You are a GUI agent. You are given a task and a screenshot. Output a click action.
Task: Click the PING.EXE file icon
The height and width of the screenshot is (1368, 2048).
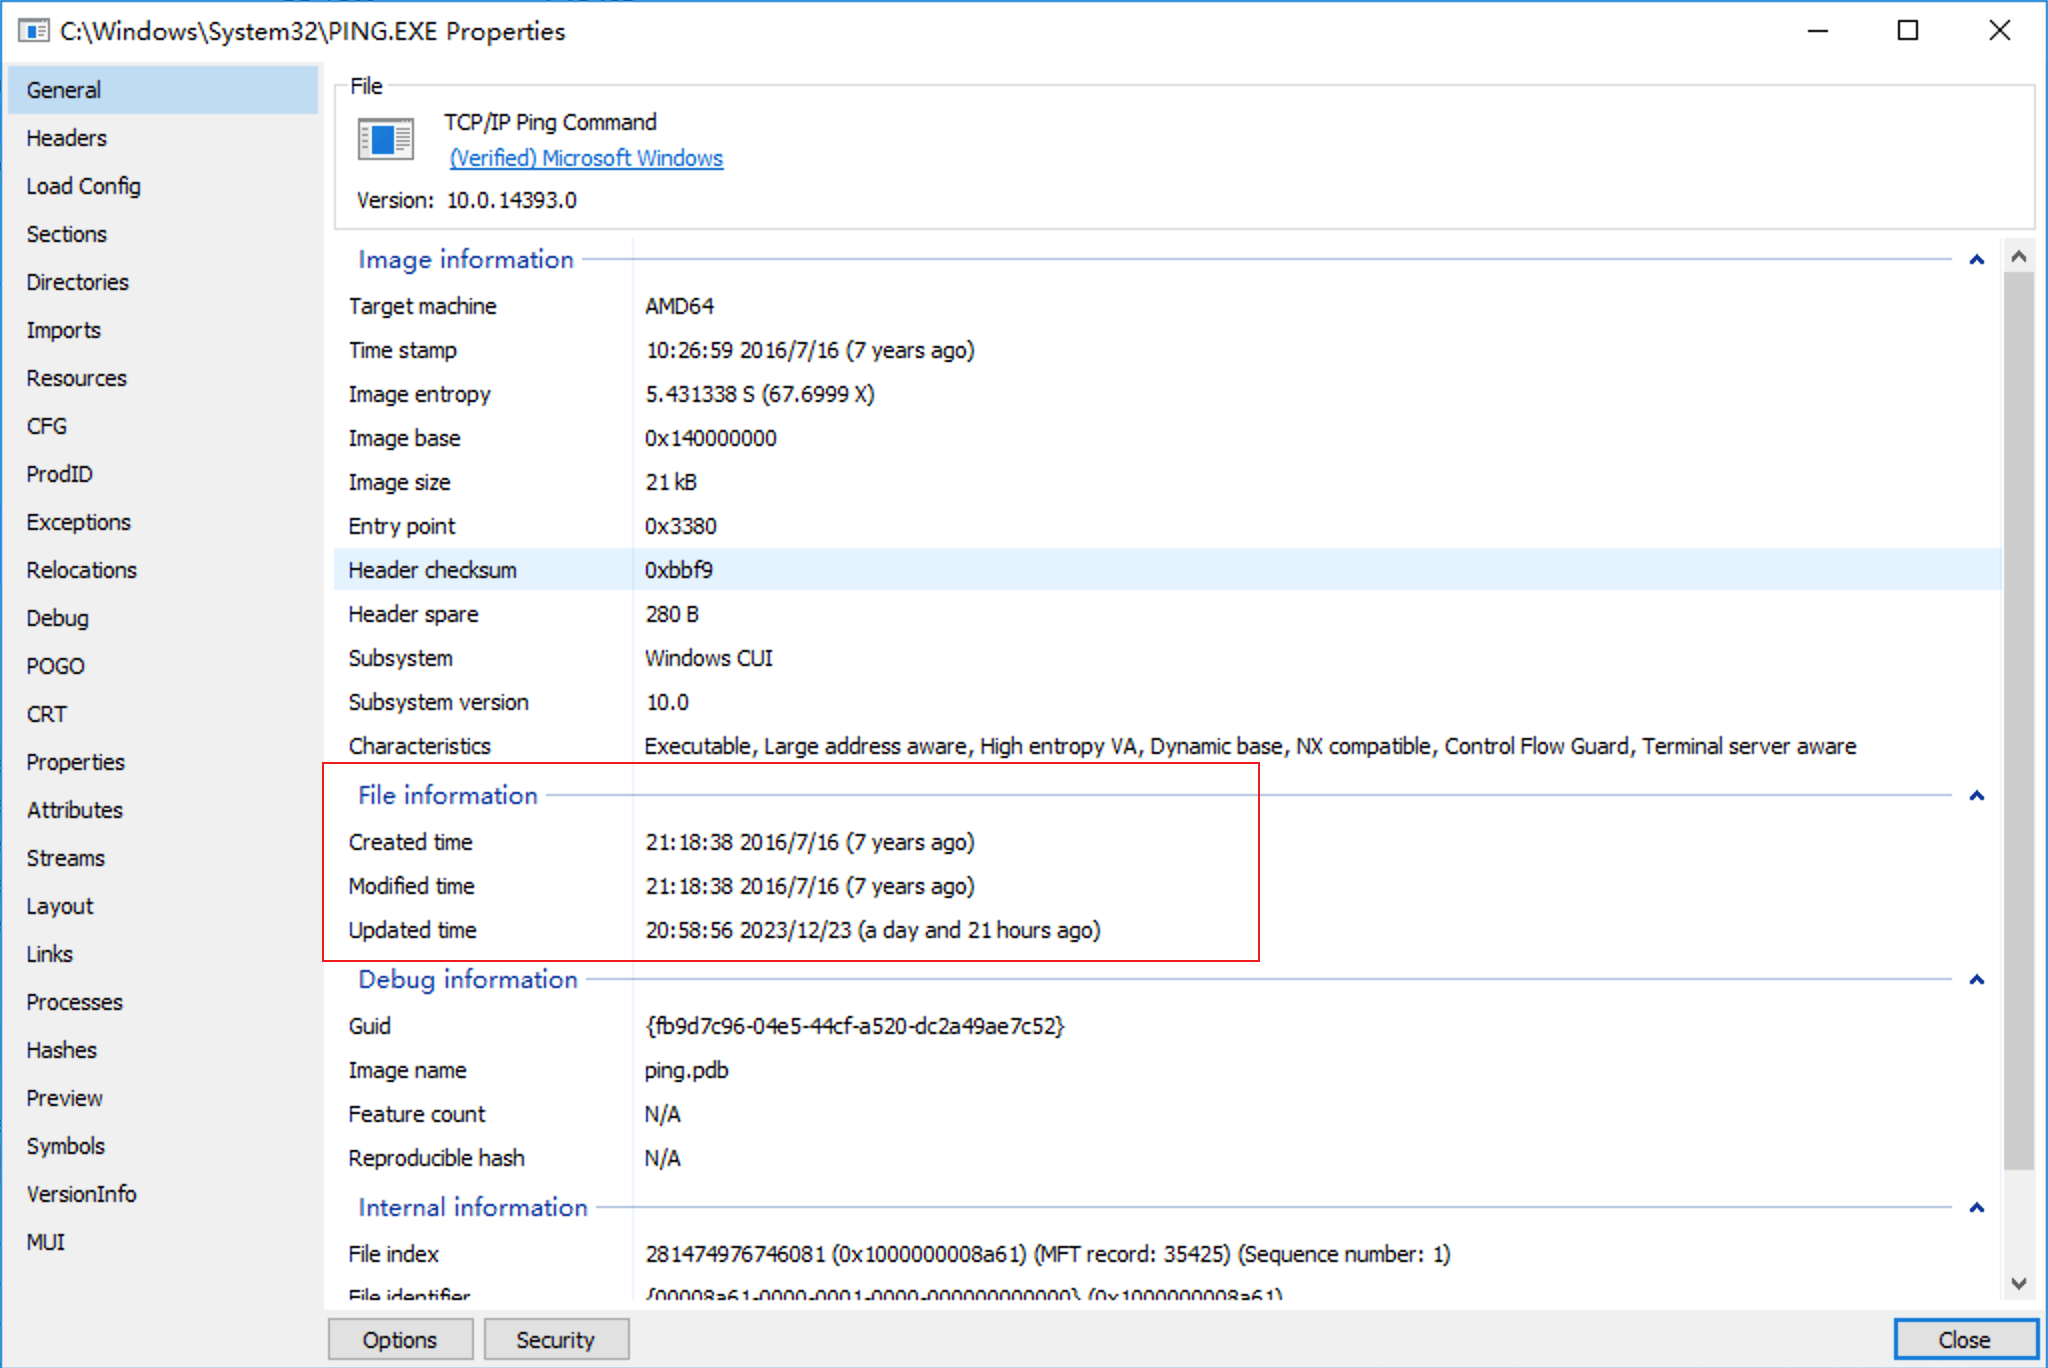point(385,139)
